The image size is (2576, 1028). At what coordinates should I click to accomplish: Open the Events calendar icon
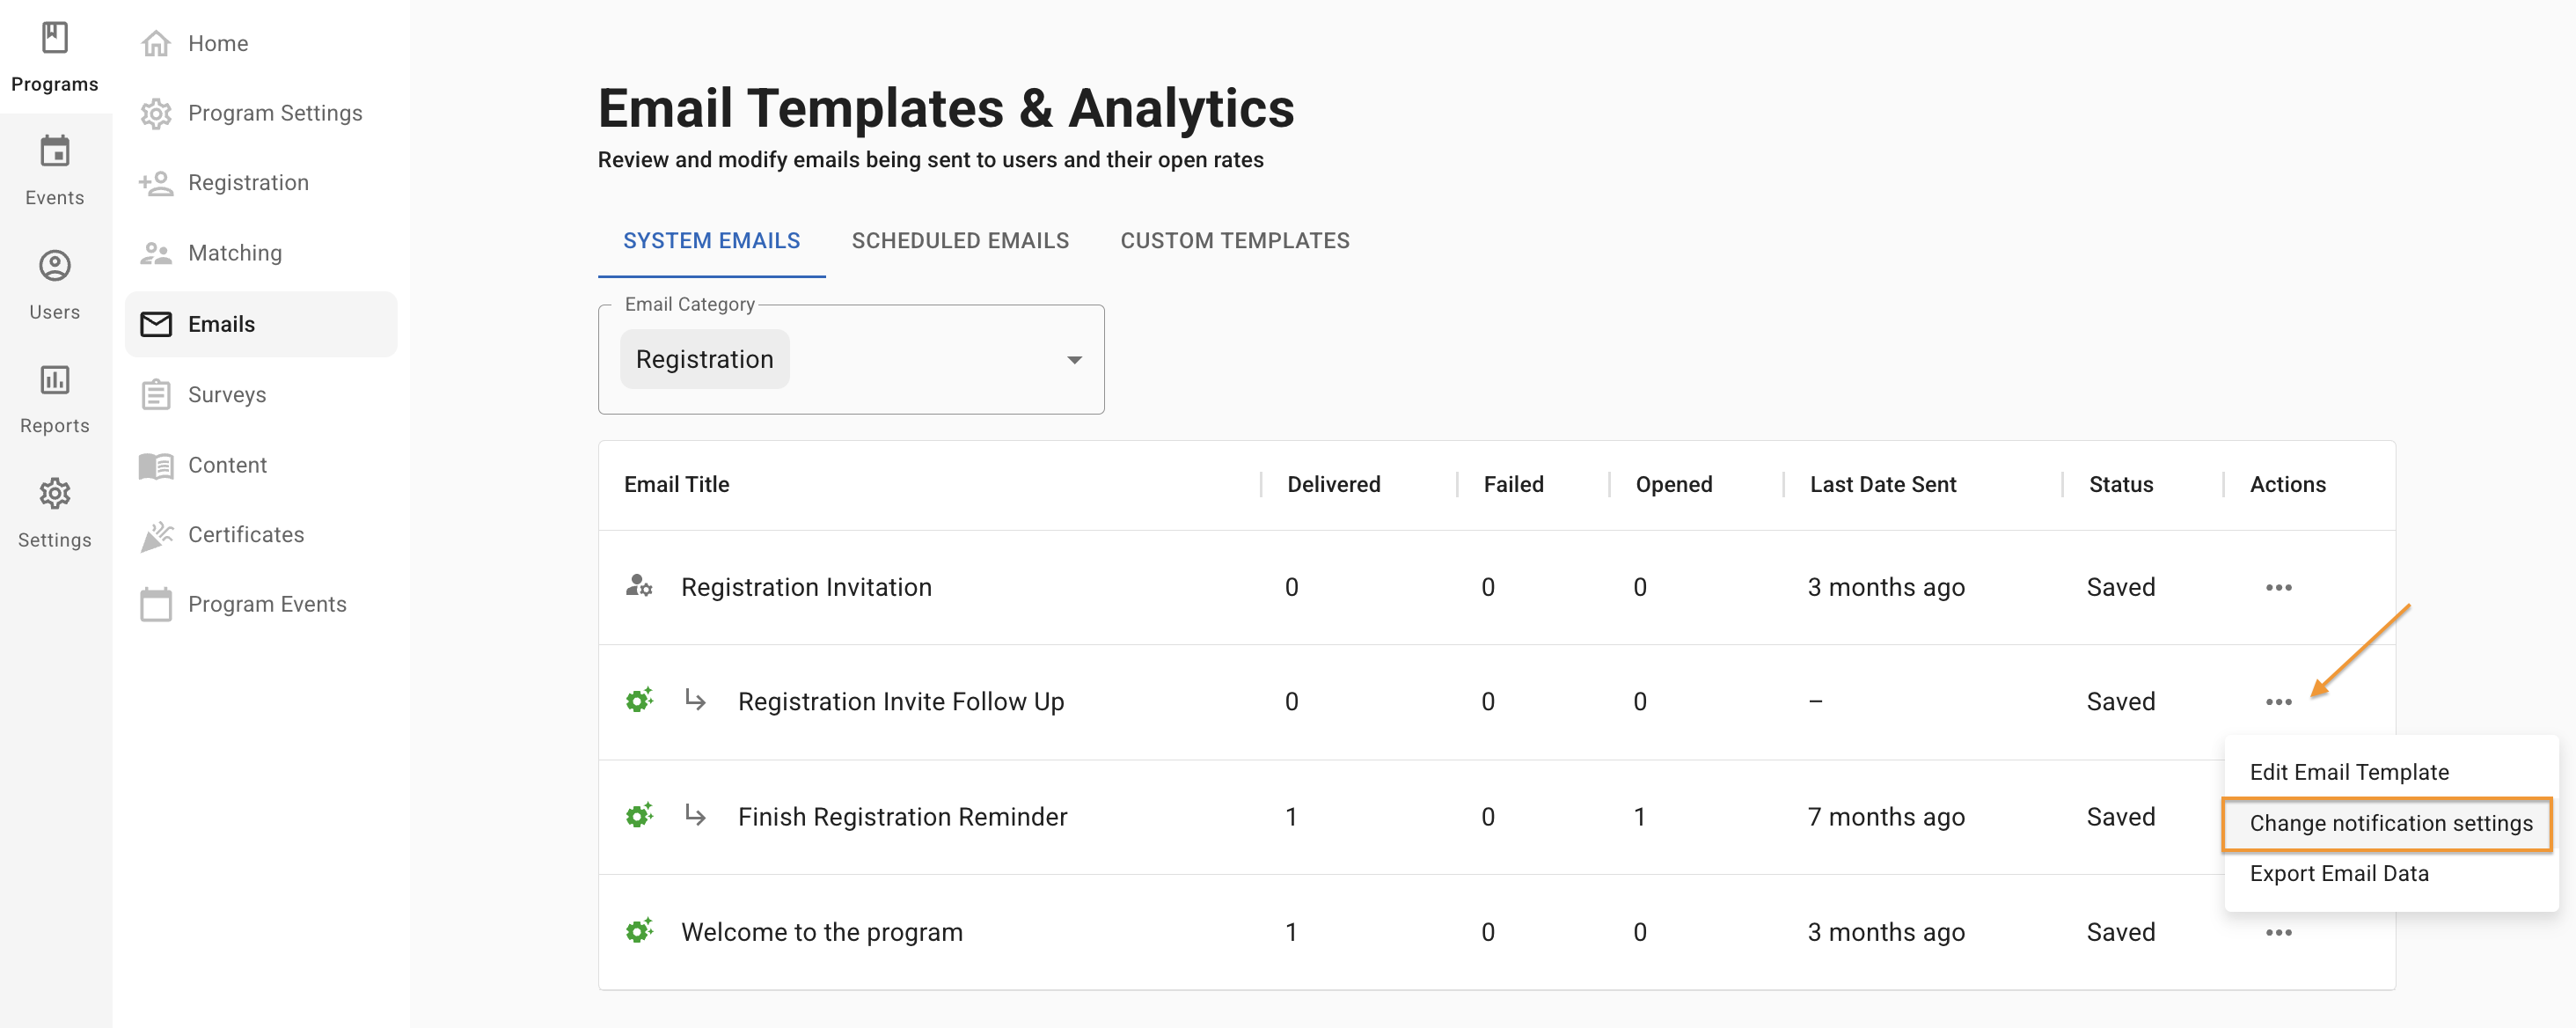54,152
